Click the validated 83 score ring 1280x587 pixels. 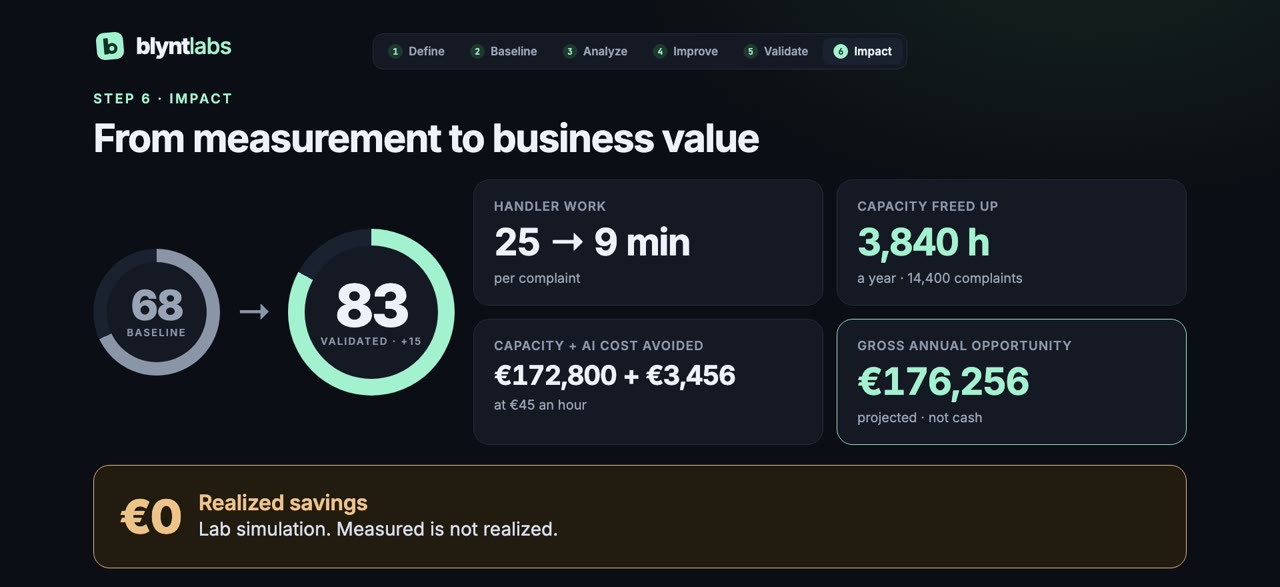371,312
